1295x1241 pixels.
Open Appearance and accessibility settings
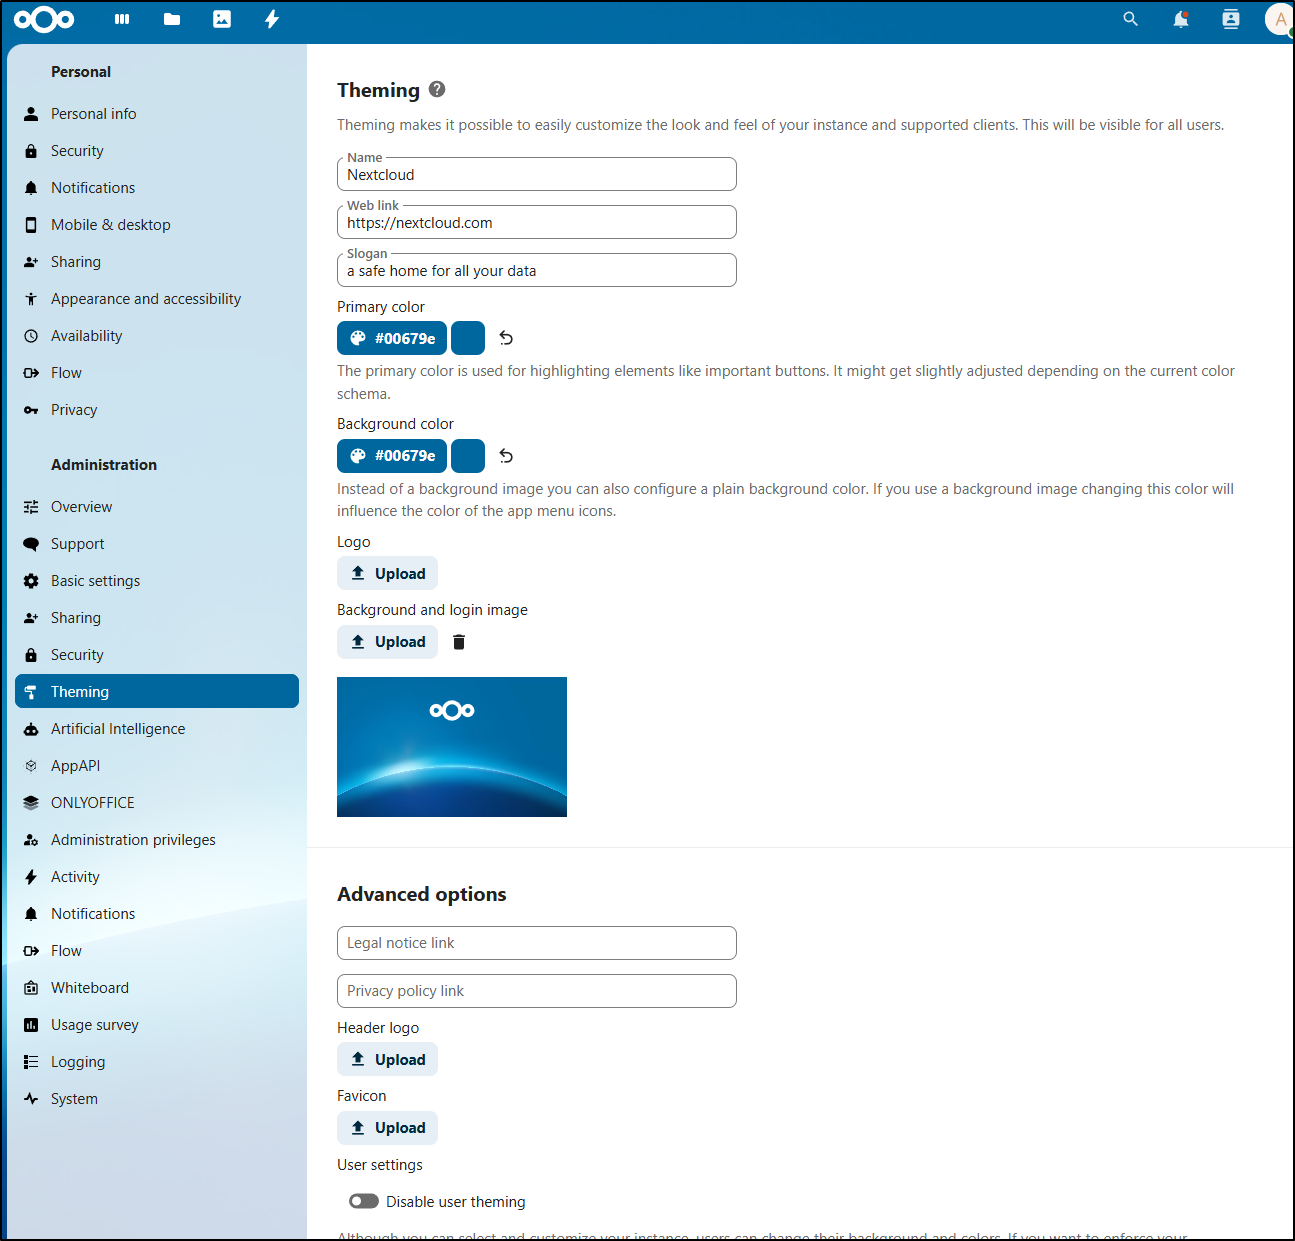pyautogui.click(x=157, y=299)
